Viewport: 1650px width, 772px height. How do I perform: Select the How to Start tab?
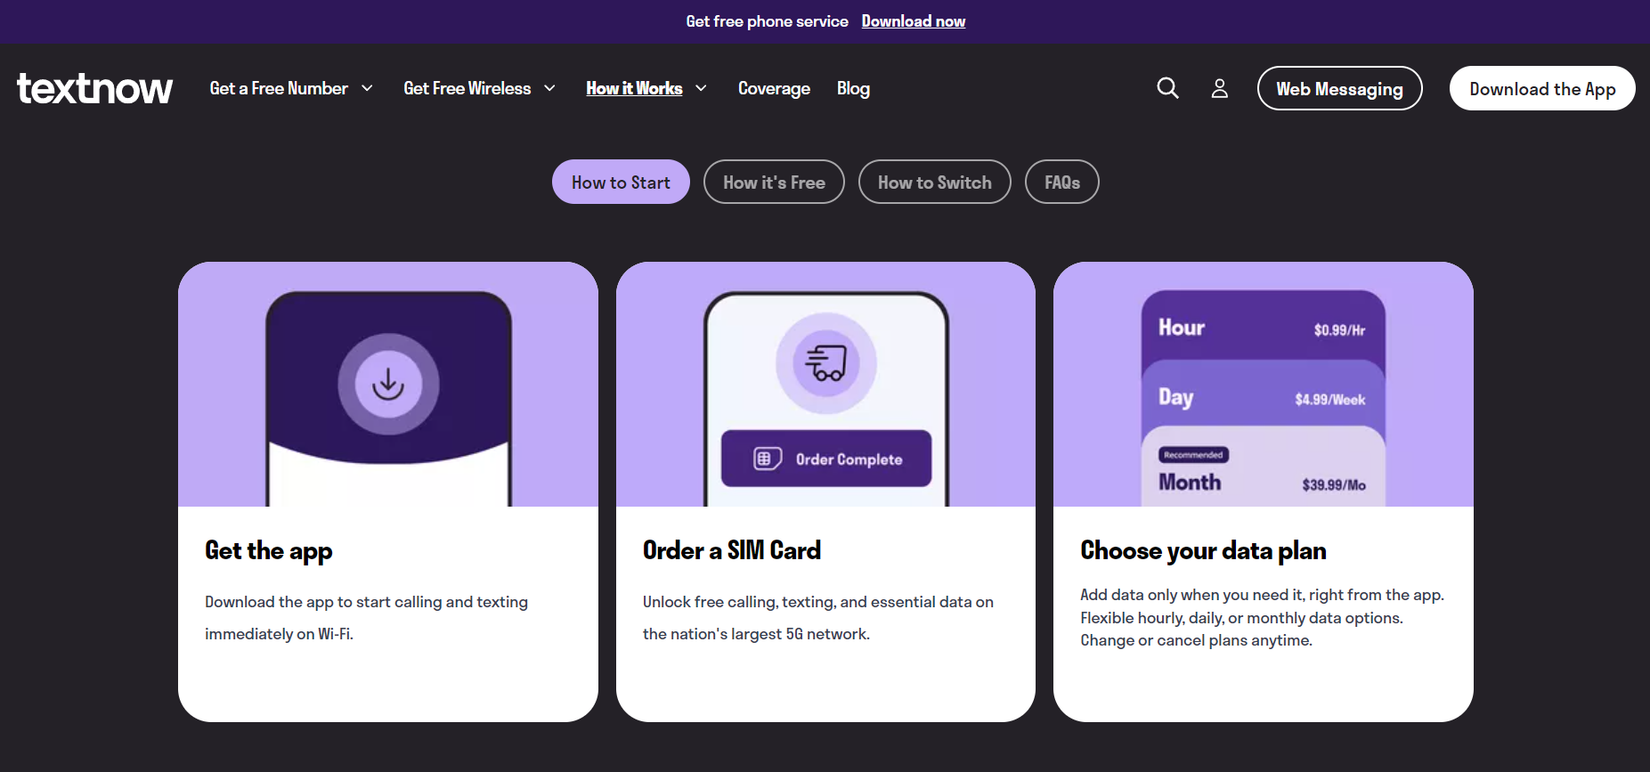click(621, 182)
